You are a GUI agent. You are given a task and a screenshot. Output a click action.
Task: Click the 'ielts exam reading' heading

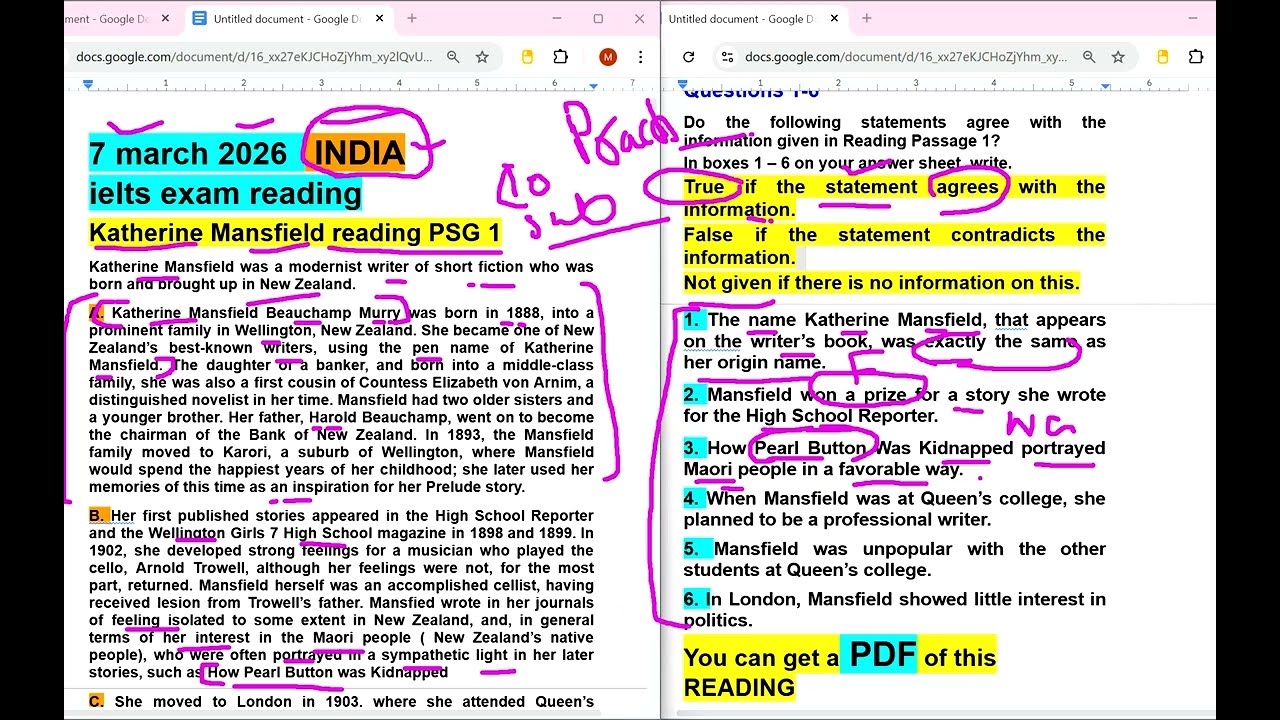pyautogui.click(x=225, y=193)
